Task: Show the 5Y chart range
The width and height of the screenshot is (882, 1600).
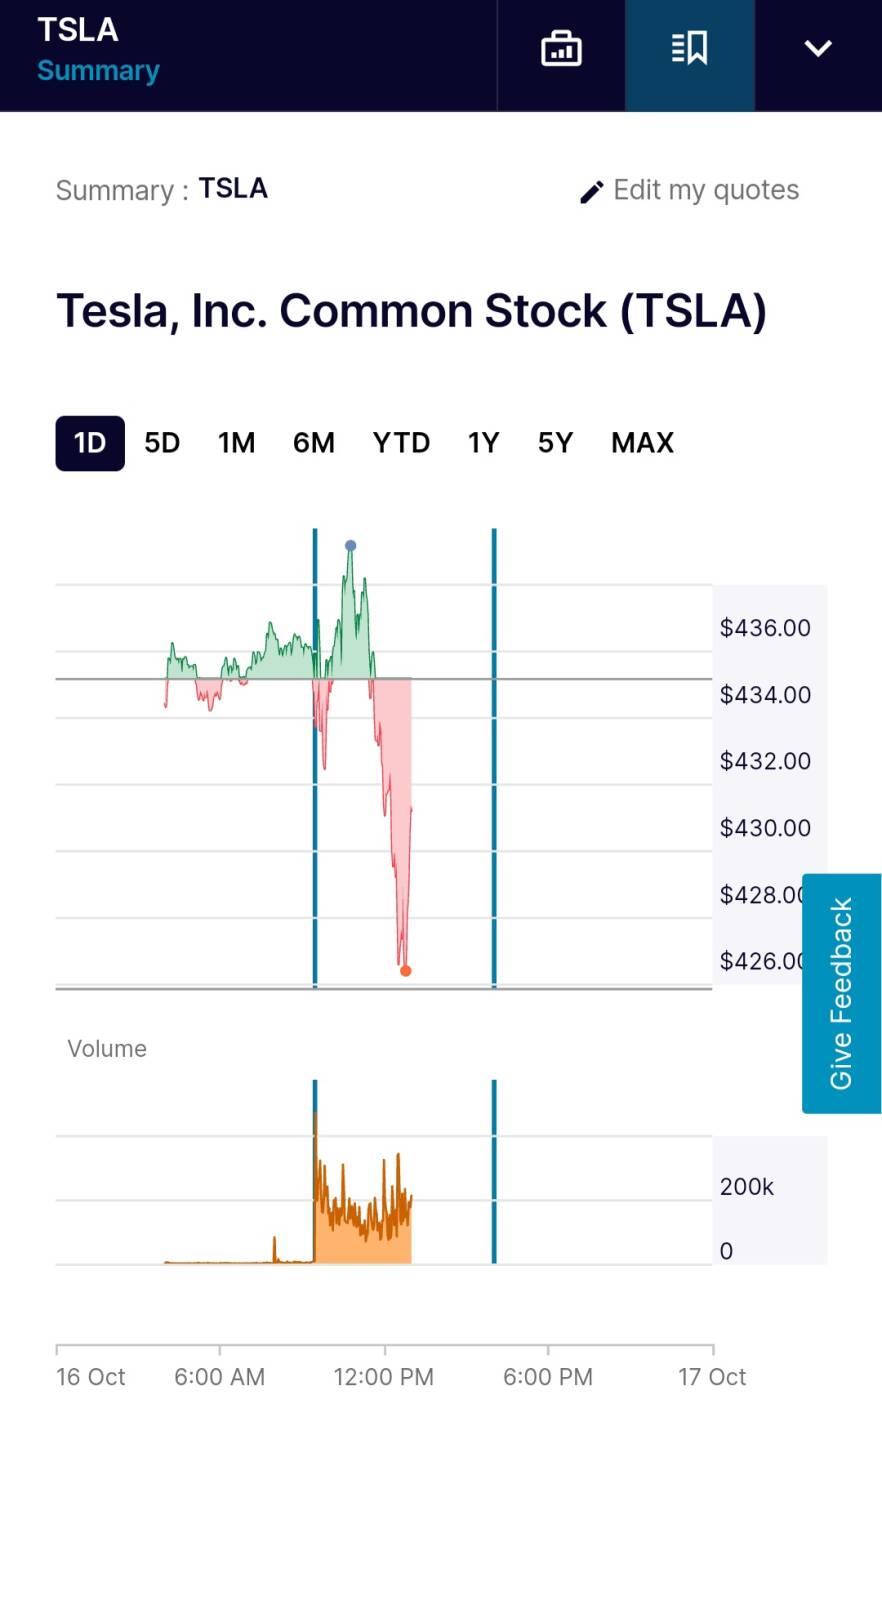Action: [555, 443]
